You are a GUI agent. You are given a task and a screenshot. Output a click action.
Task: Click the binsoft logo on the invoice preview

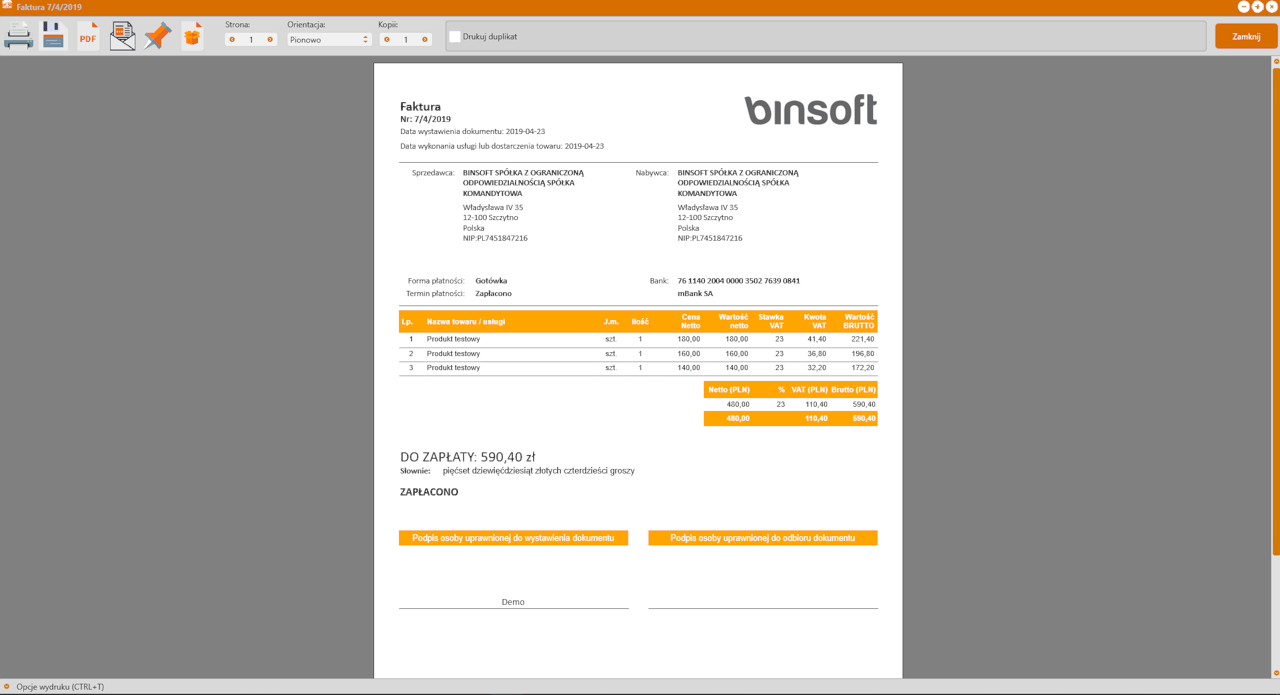(x=810, y=109)
